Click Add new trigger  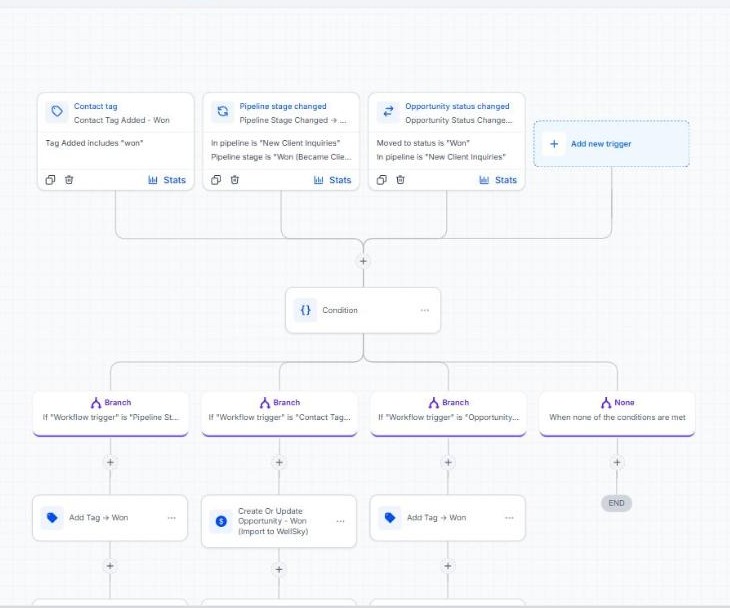611,144
